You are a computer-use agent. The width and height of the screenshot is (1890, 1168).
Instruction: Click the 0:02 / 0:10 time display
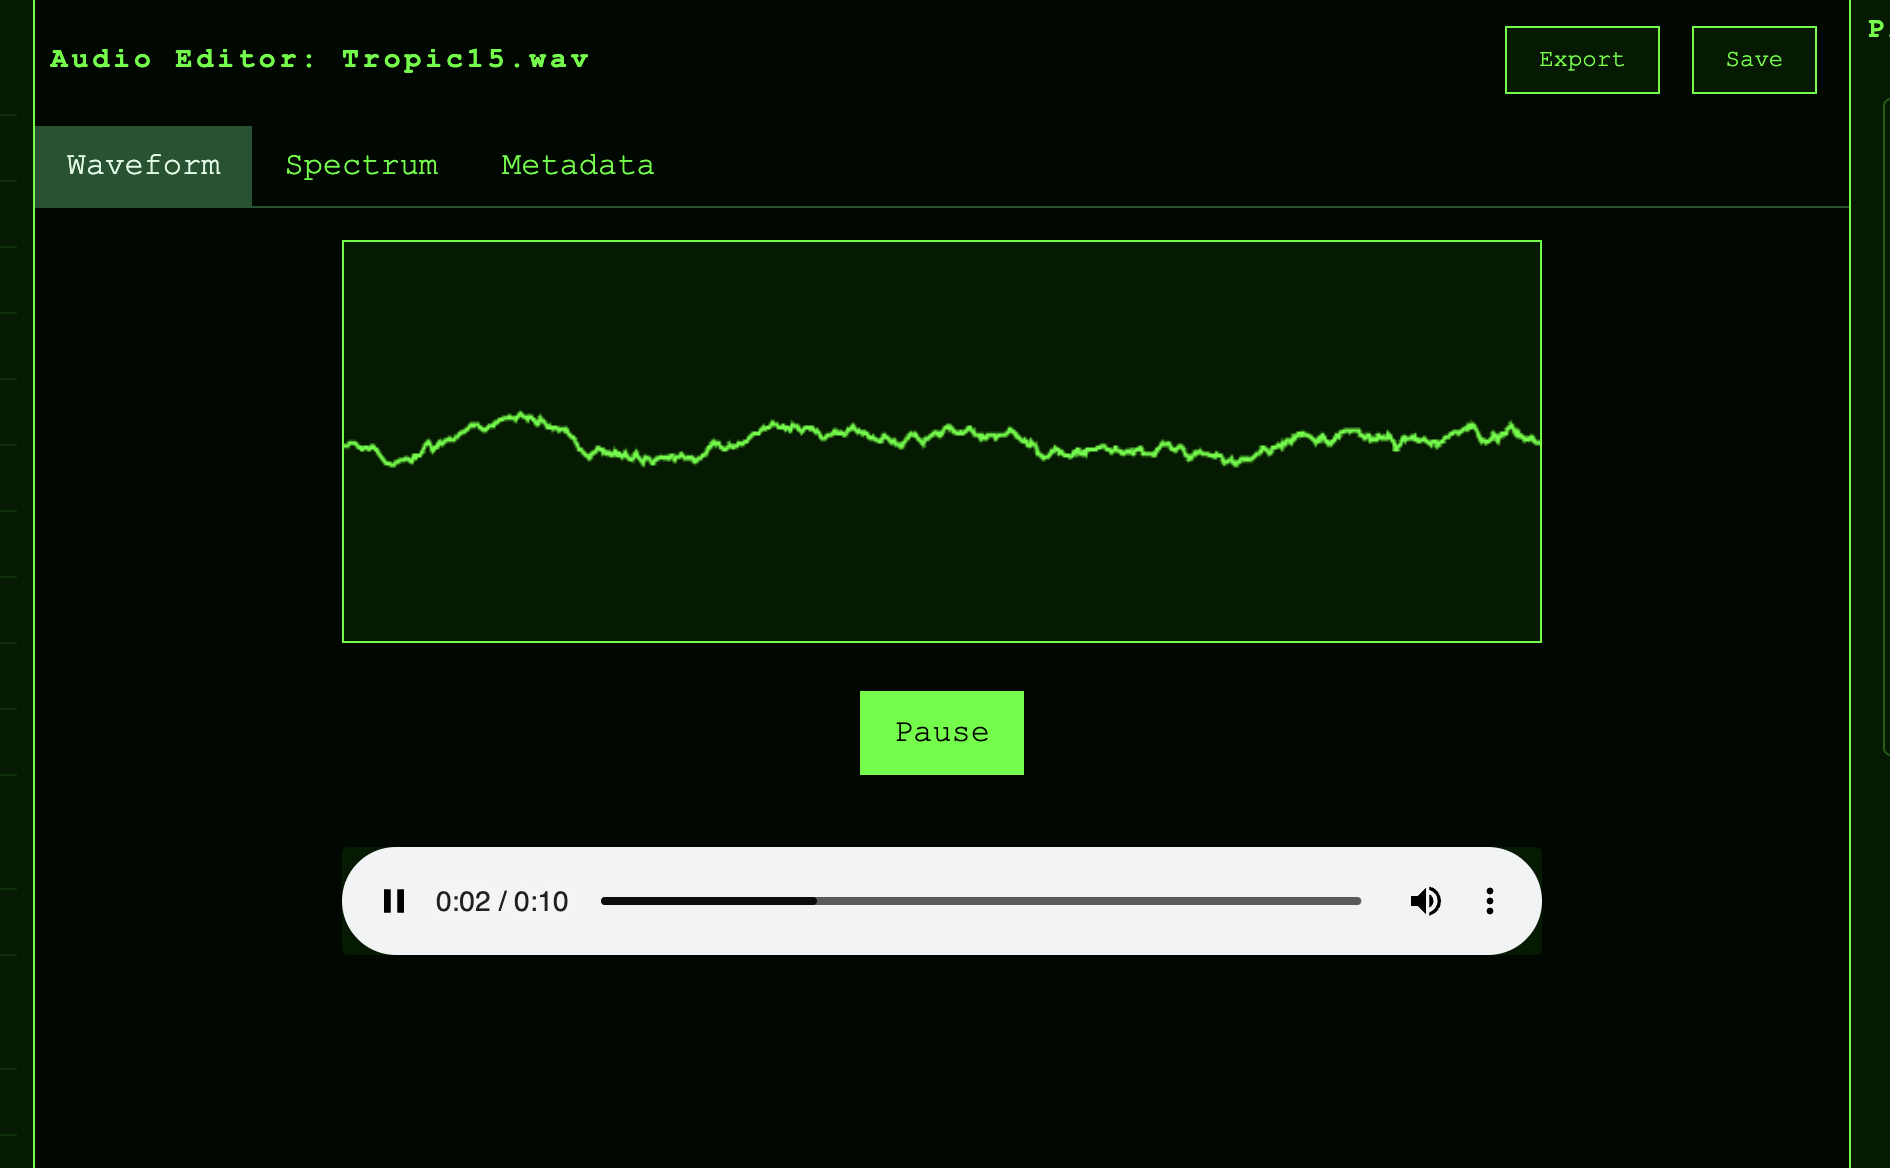coord(501,901)
